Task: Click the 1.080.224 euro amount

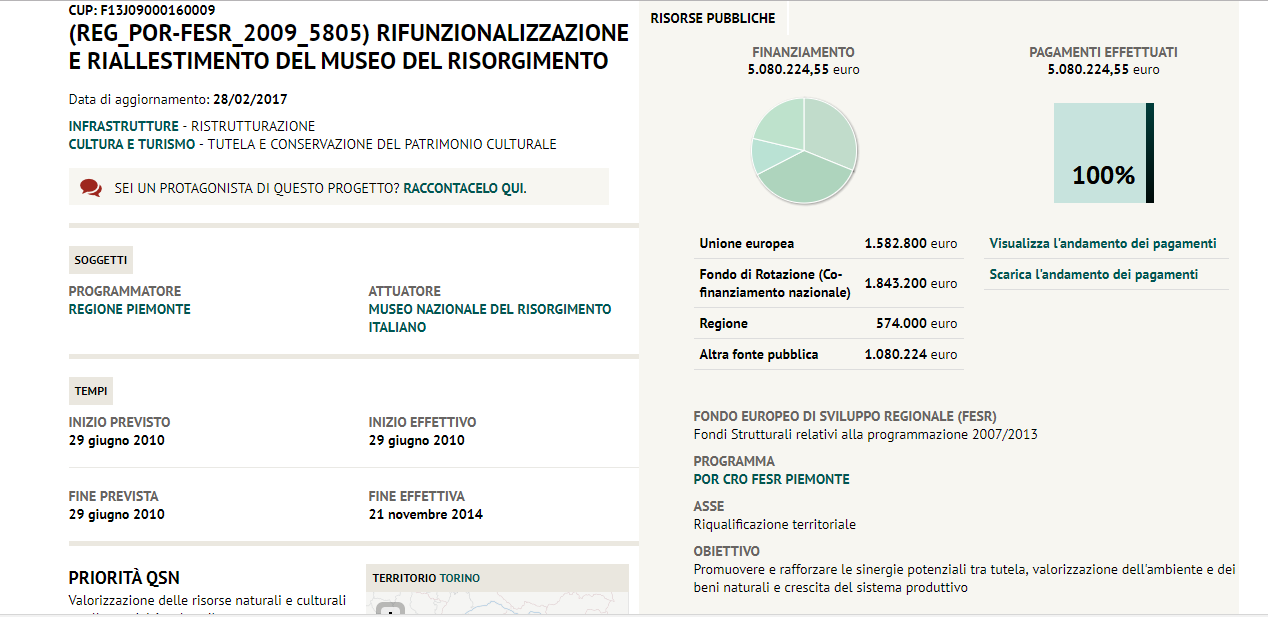Action: [911, 354]
